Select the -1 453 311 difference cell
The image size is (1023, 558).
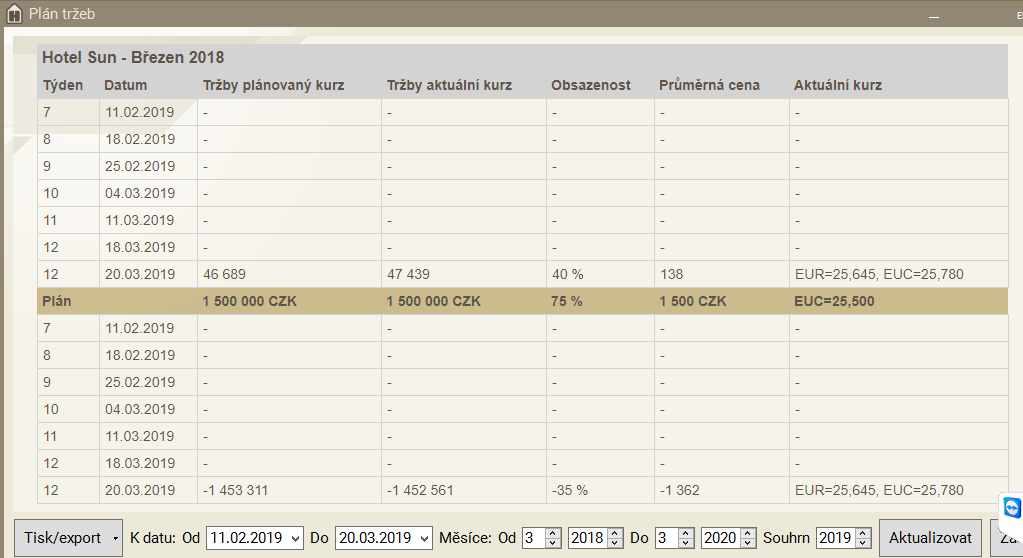pos(235,490)
